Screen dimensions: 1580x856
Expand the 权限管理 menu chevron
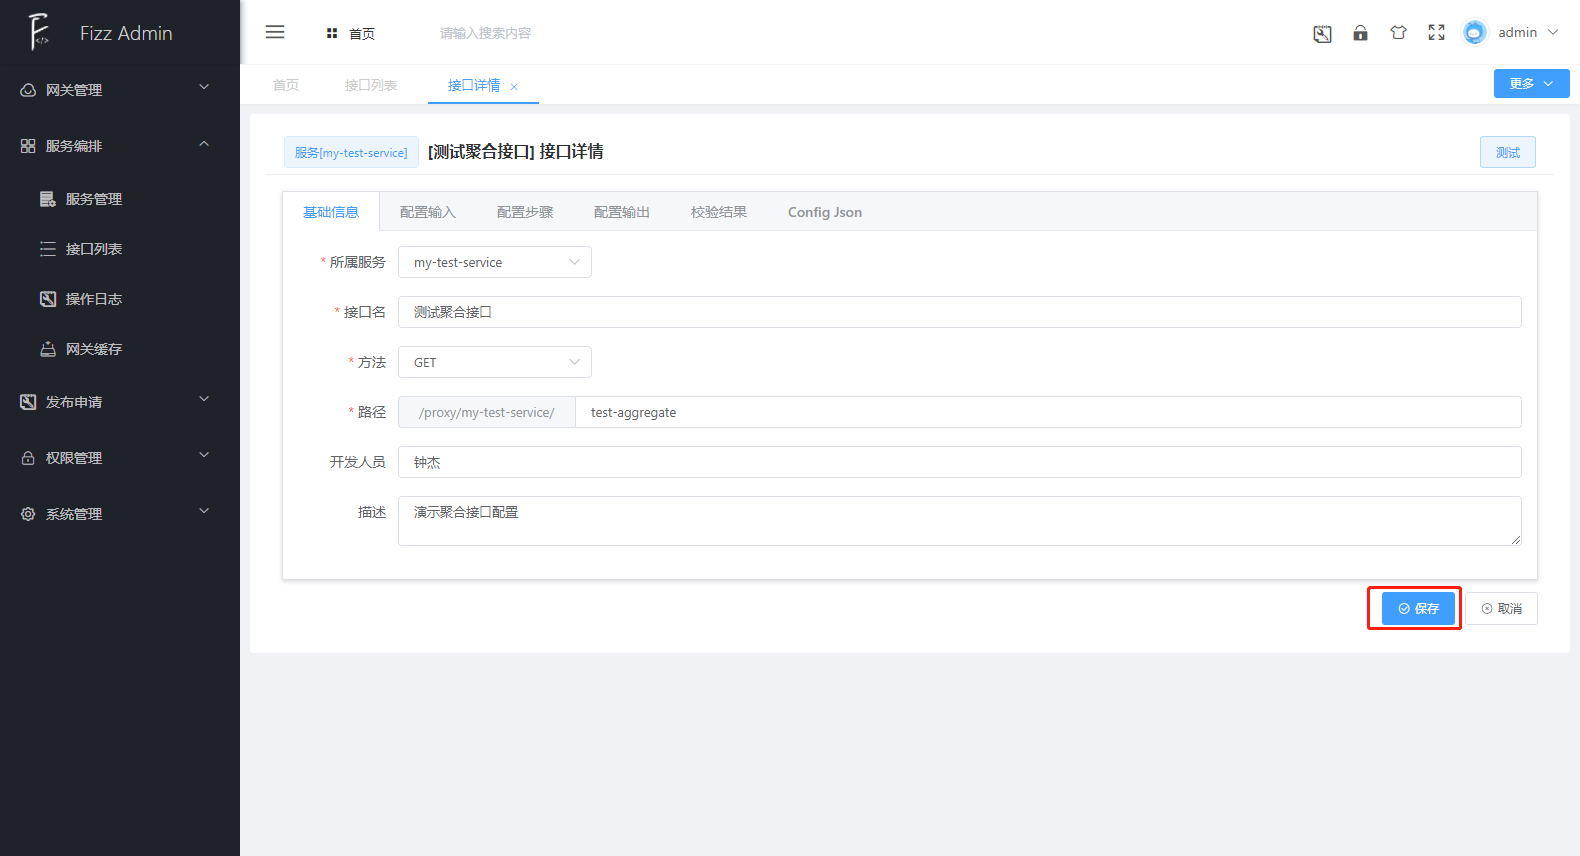point(204,455)
